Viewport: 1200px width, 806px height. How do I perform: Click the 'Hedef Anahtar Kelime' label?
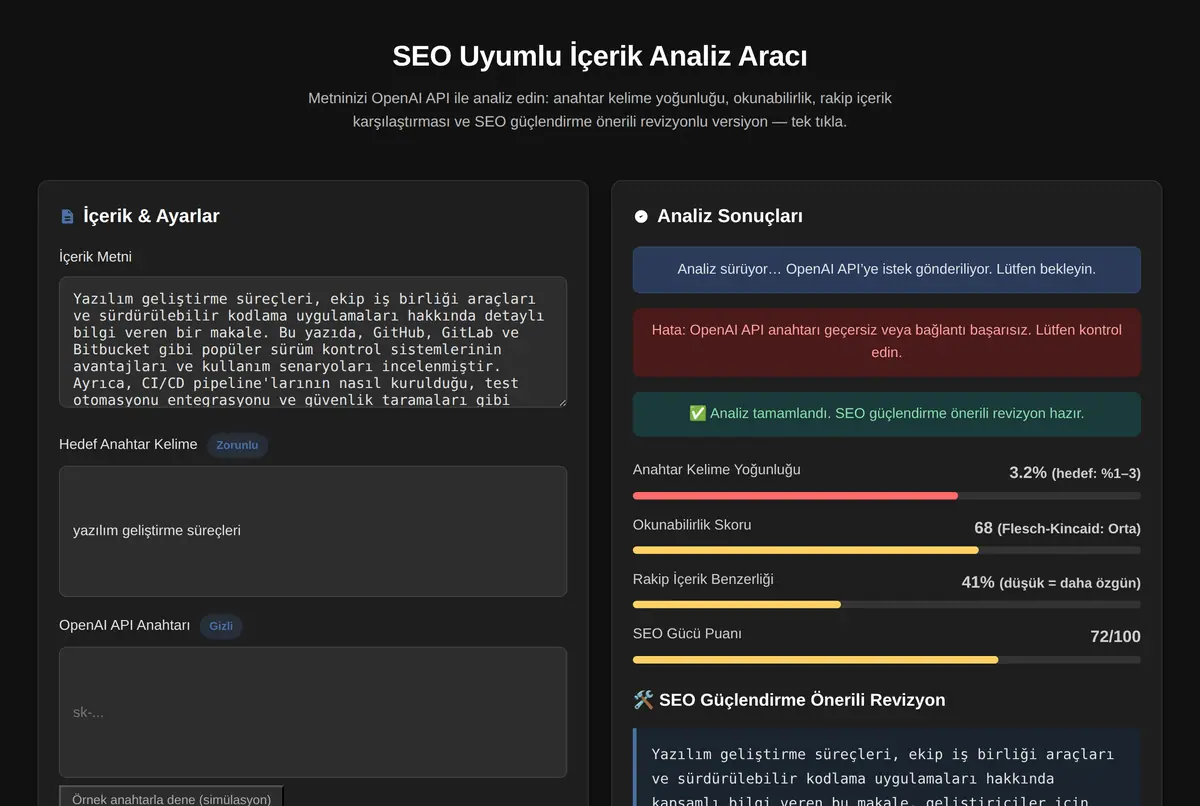tap(128, 444)
